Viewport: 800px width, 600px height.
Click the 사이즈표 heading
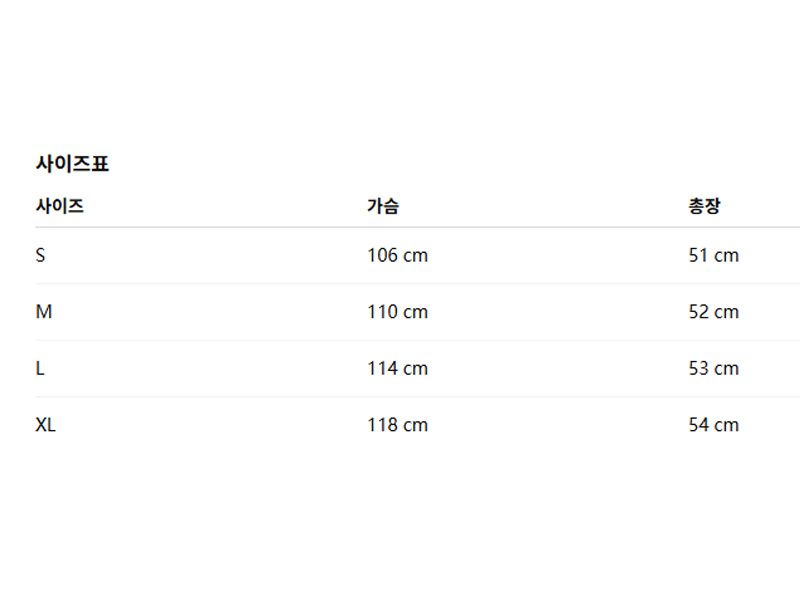[72, 164]
